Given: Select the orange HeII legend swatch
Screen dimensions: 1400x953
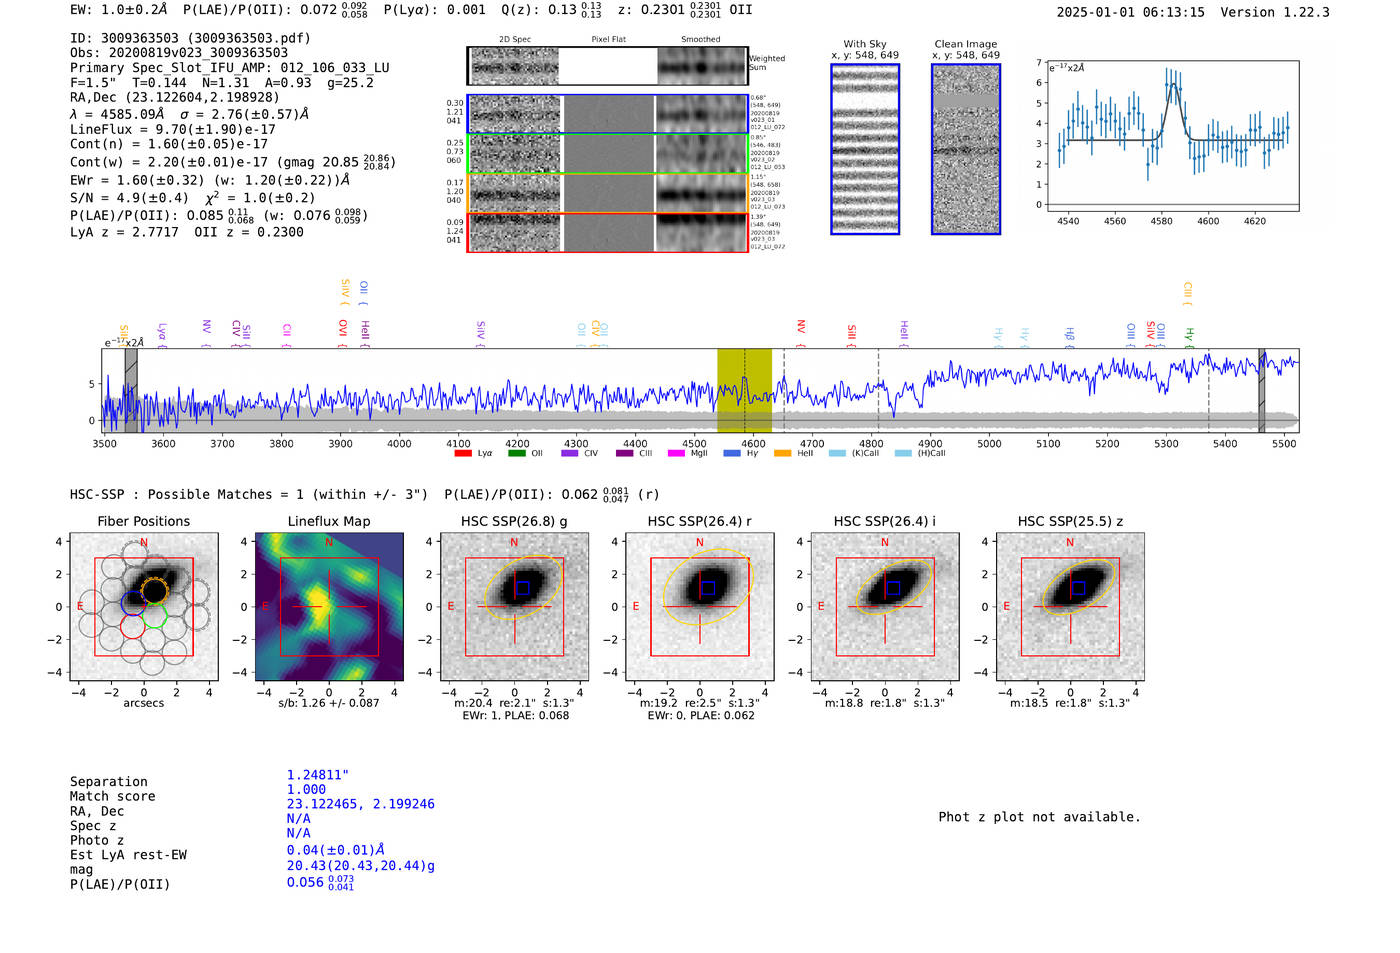Looking at the screenshot, I should (782, 453).
